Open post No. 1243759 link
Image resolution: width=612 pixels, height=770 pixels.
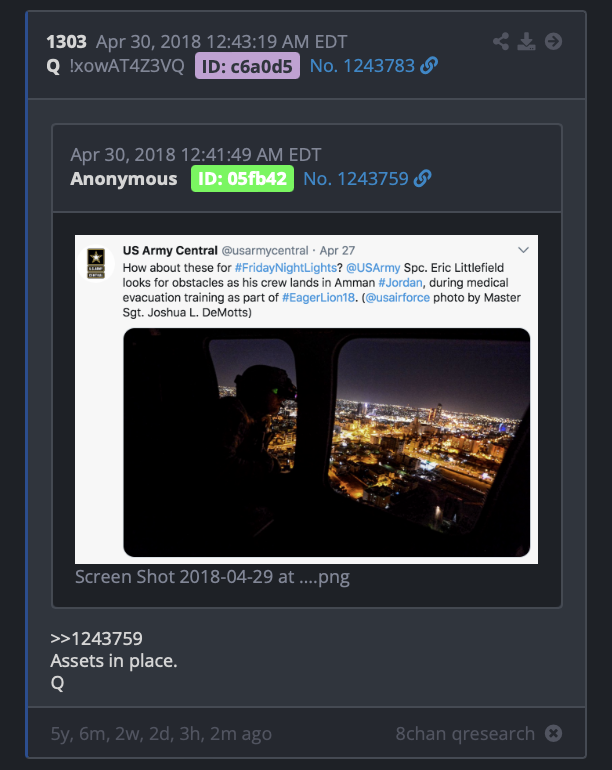(356, 179)
